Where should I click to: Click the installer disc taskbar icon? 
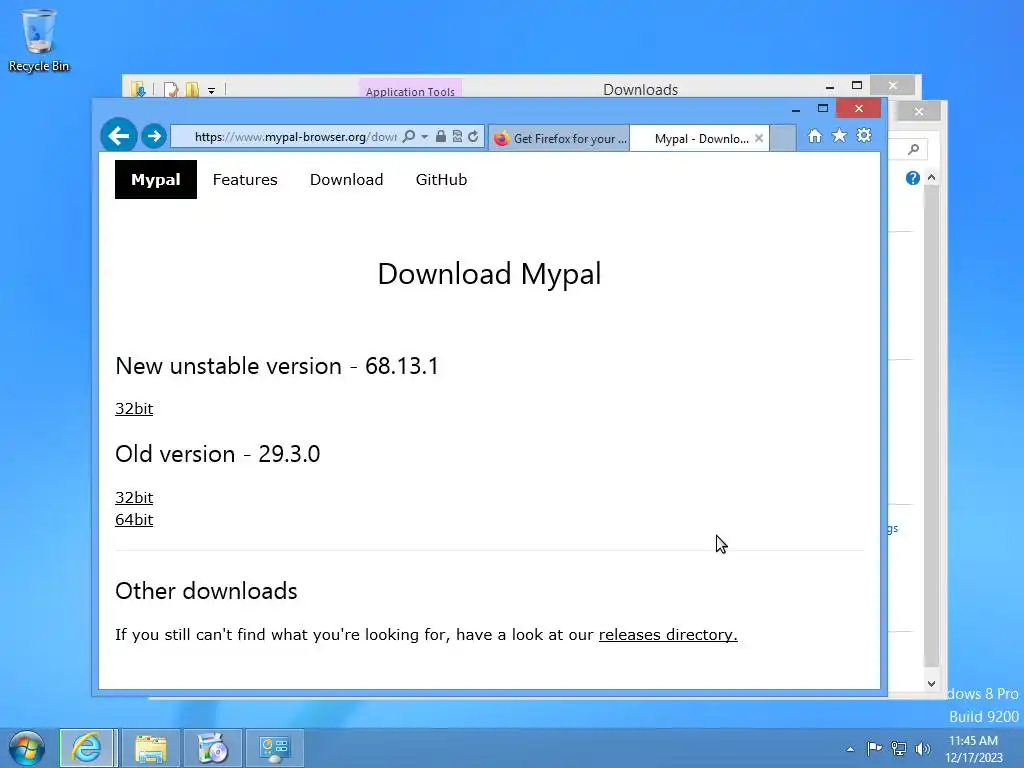pyautogui.click(x=212, y=748)
